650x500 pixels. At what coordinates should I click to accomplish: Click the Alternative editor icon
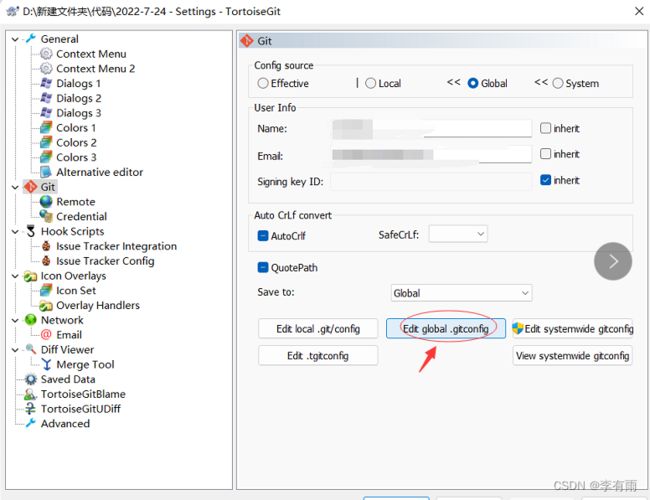coord(46,172)
